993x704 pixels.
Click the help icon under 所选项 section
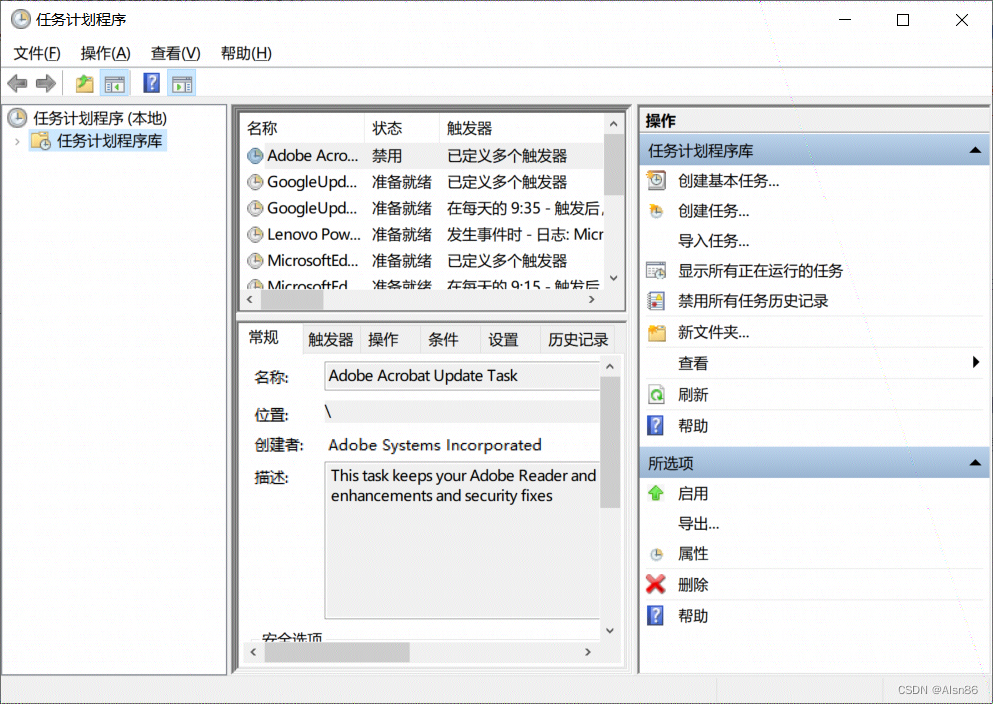655,615
